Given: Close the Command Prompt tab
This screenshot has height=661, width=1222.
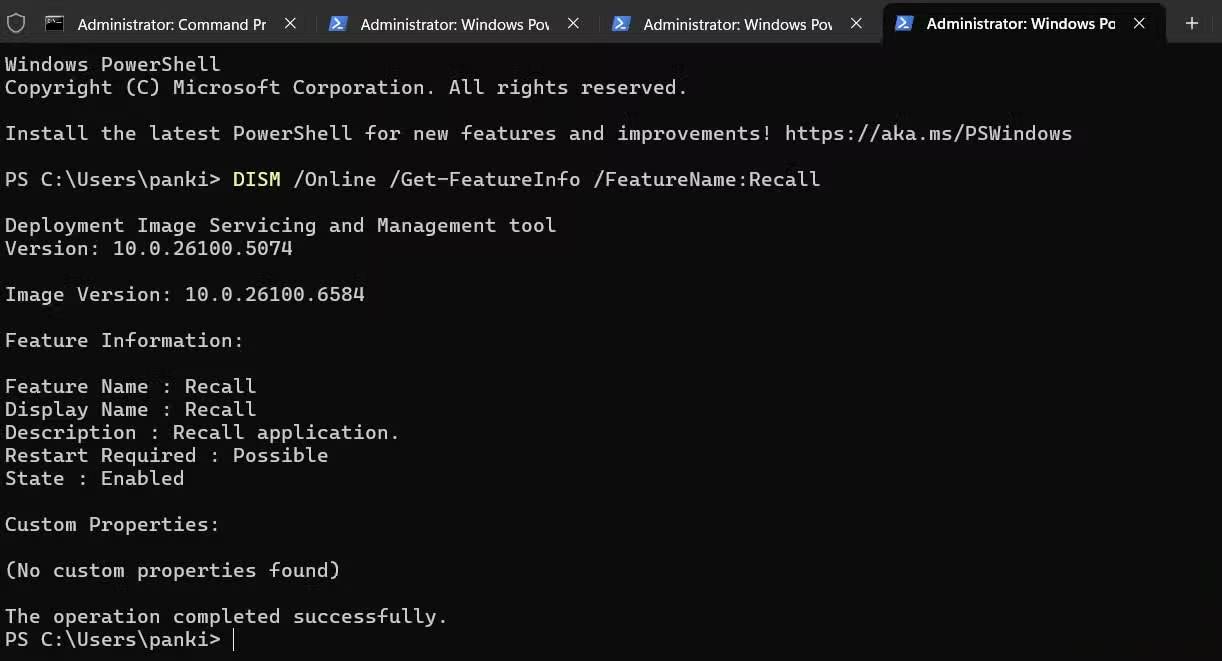Looking at the screenshot, I should [x=290, y=23].
